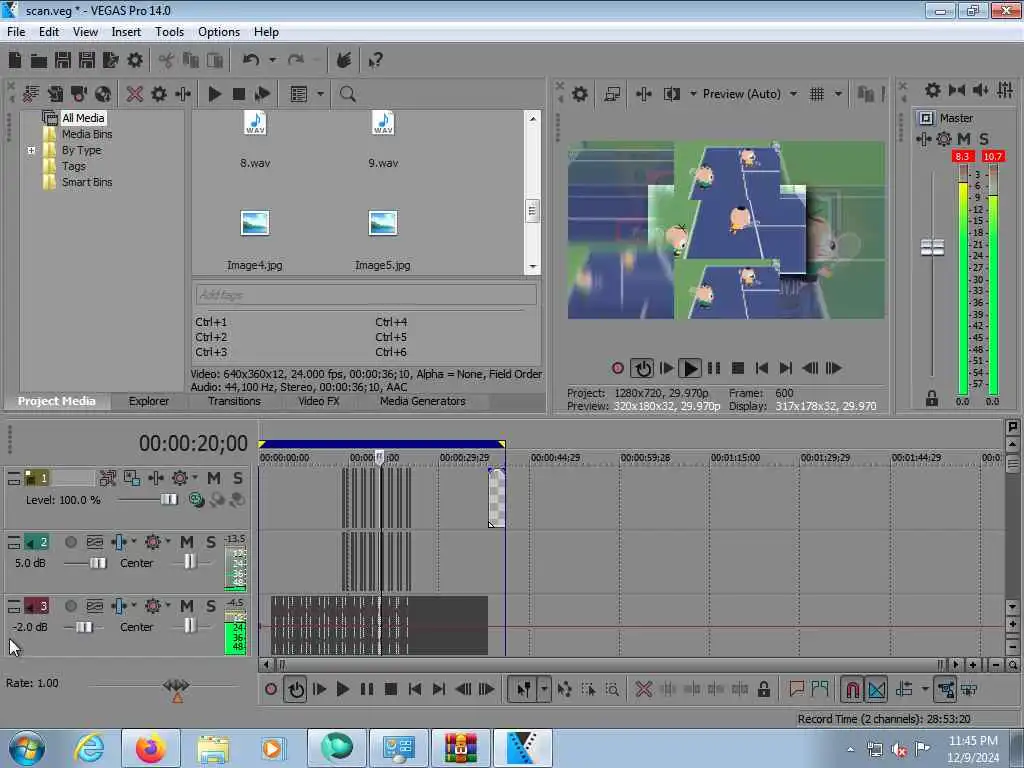The width and height of the screenshot is (1024, 768).
Task: Remove selected media with the red X
Action: pos(135,94)
